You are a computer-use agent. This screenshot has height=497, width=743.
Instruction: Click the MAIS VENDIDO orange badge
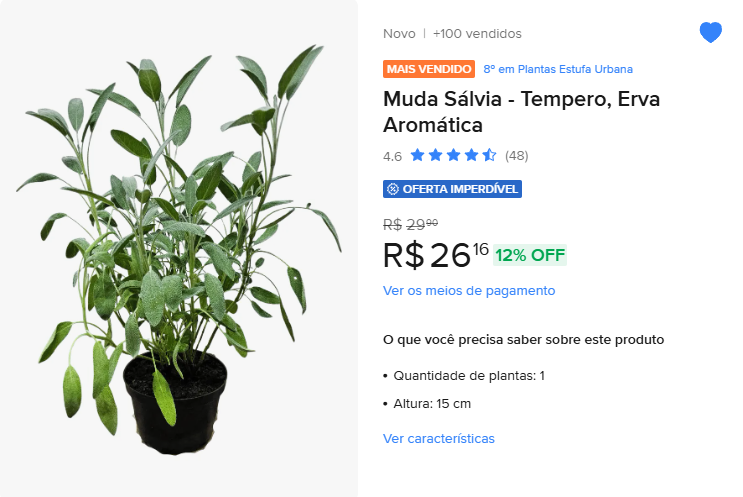(429, 69)
